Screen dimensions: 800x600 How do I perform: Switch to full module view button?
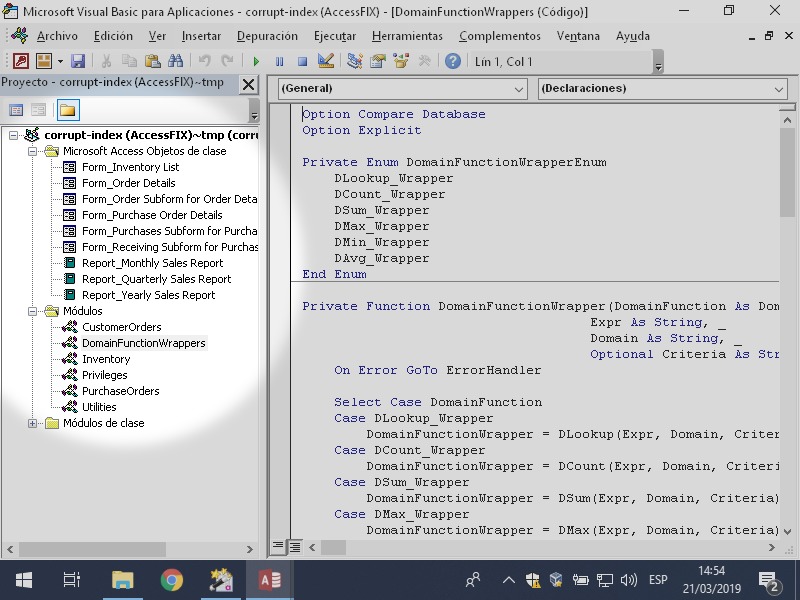tap(295, 547)
